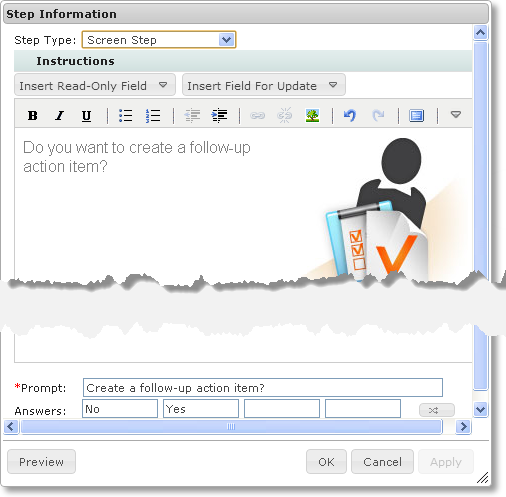Open the Insert Field For Update dropdown
Image resolution: width=506 pixels, height=497 pixels.
[x=264, y=85]
